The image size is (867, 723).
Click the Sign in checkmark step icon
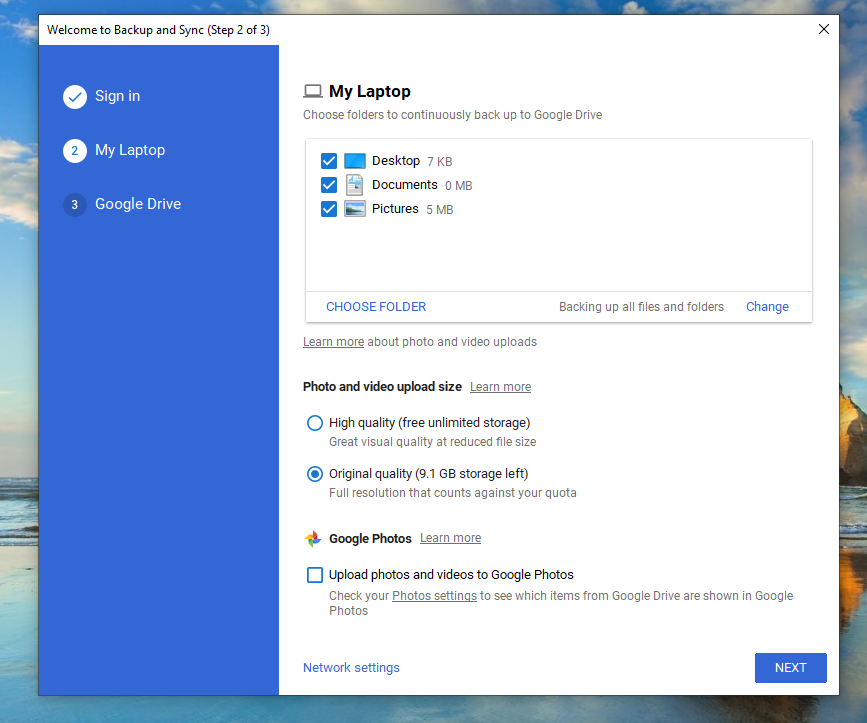[75, 97]
